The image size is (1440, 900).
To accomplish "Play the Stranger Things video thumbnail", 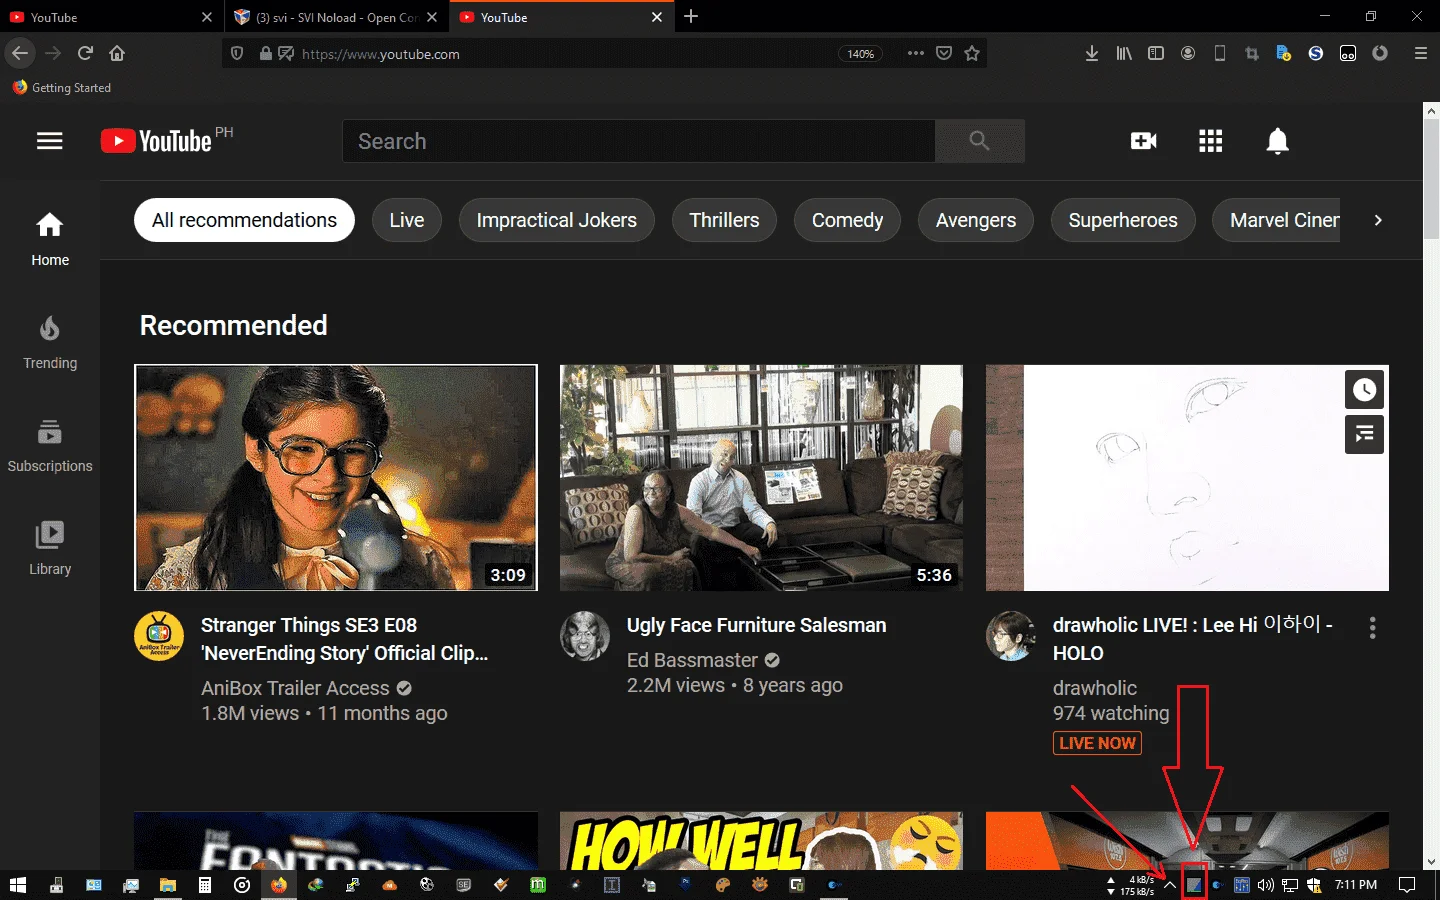I will pos(336,477).
